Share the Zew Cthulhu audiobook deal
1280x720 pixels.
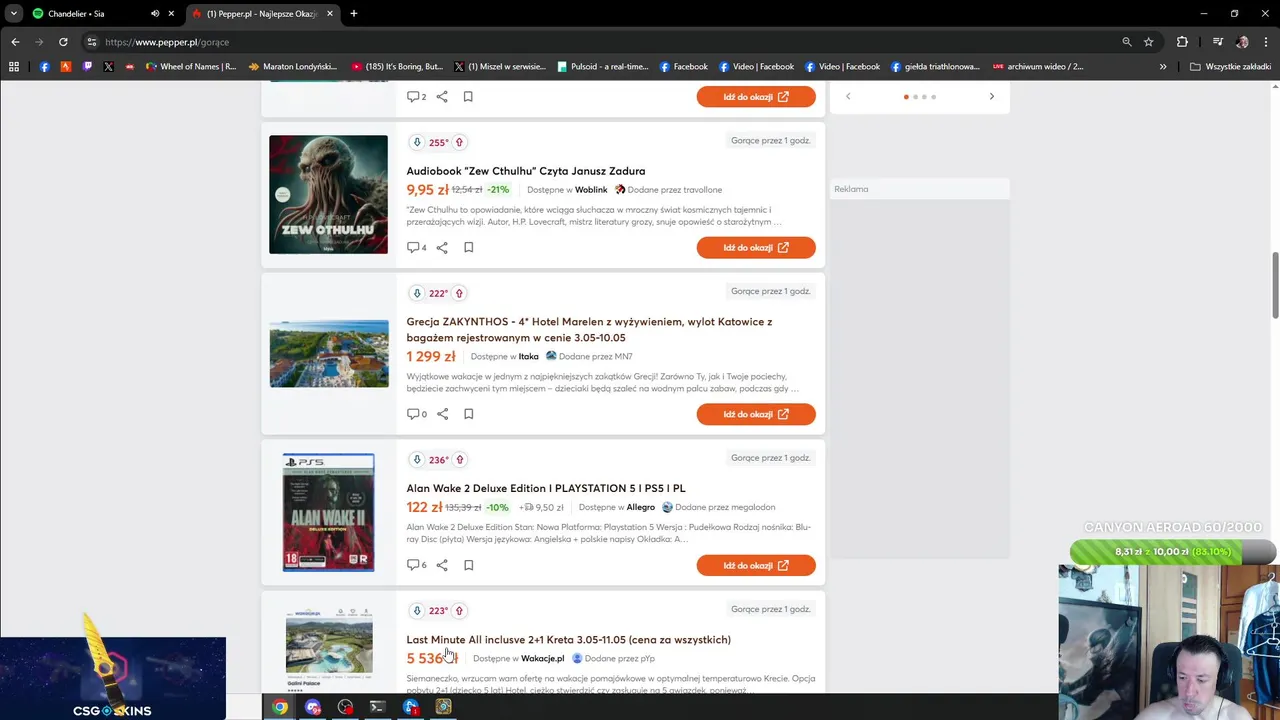click(x=442, y=248)
